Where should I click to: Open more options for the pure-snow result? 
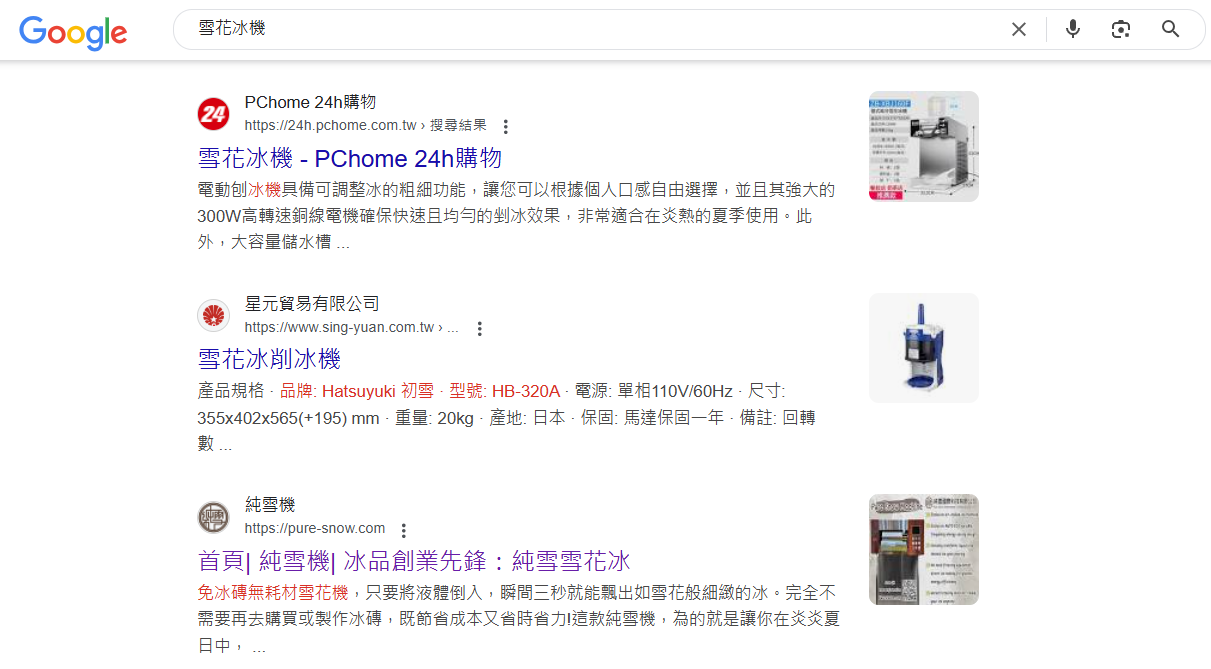coord(404,530)
